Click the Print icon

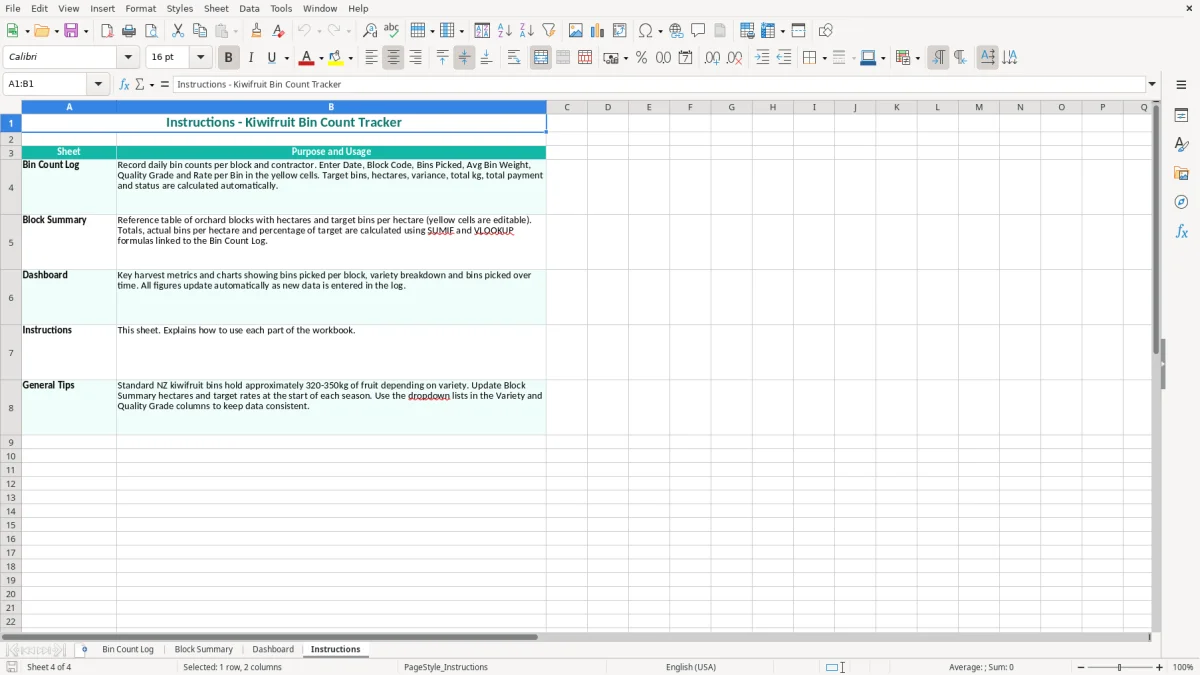point(129,31)
